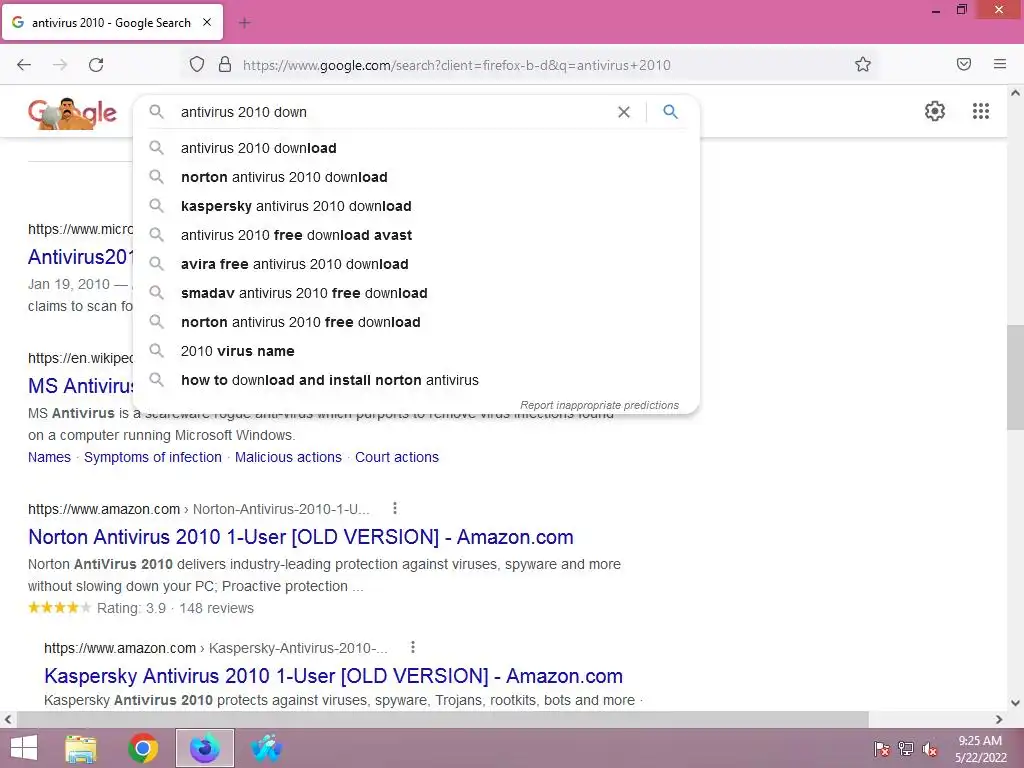Click inside the search input field

(x=392, y=112)
